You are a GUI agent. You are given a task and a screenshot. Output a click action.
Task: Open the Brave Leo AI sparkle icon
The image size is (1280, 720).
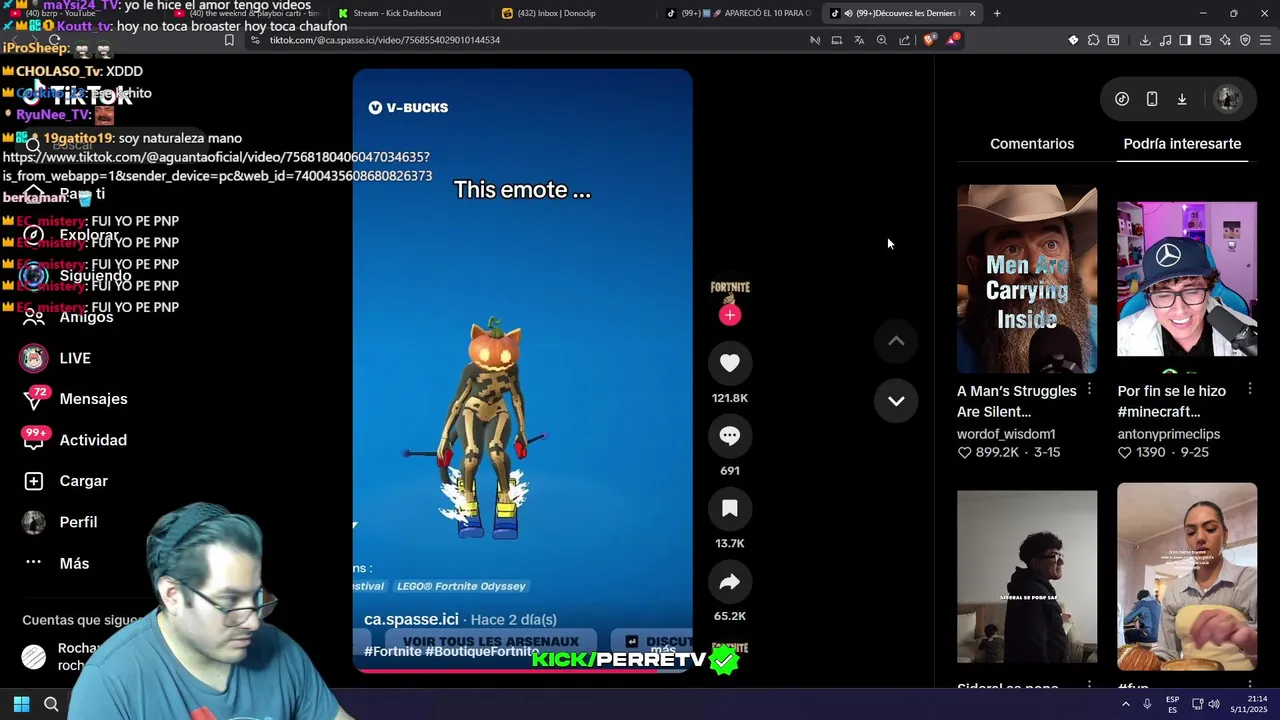coord(1225,40)
